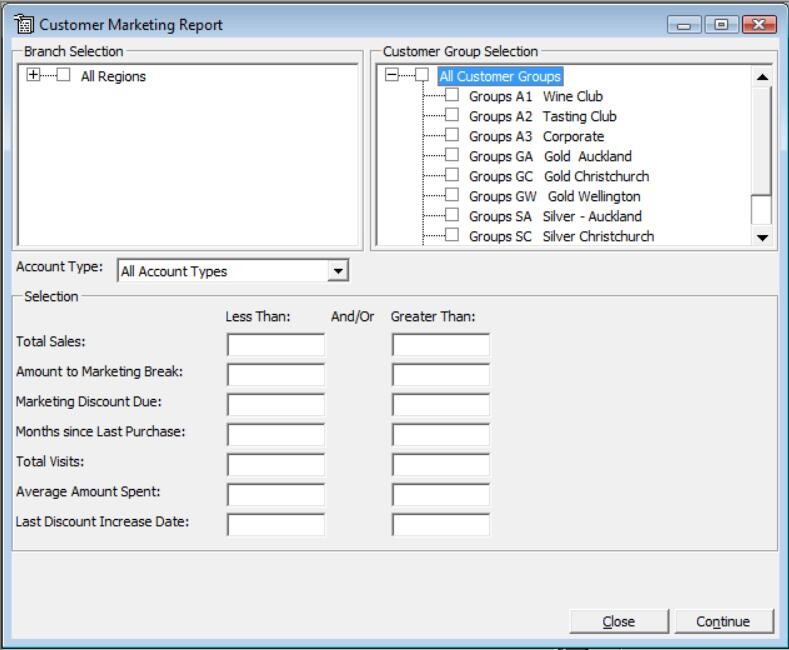Screen dimensions: 789x650
Task: Focus Average Amount Spent Greater Than field
Action: click(x=441, y=495)
